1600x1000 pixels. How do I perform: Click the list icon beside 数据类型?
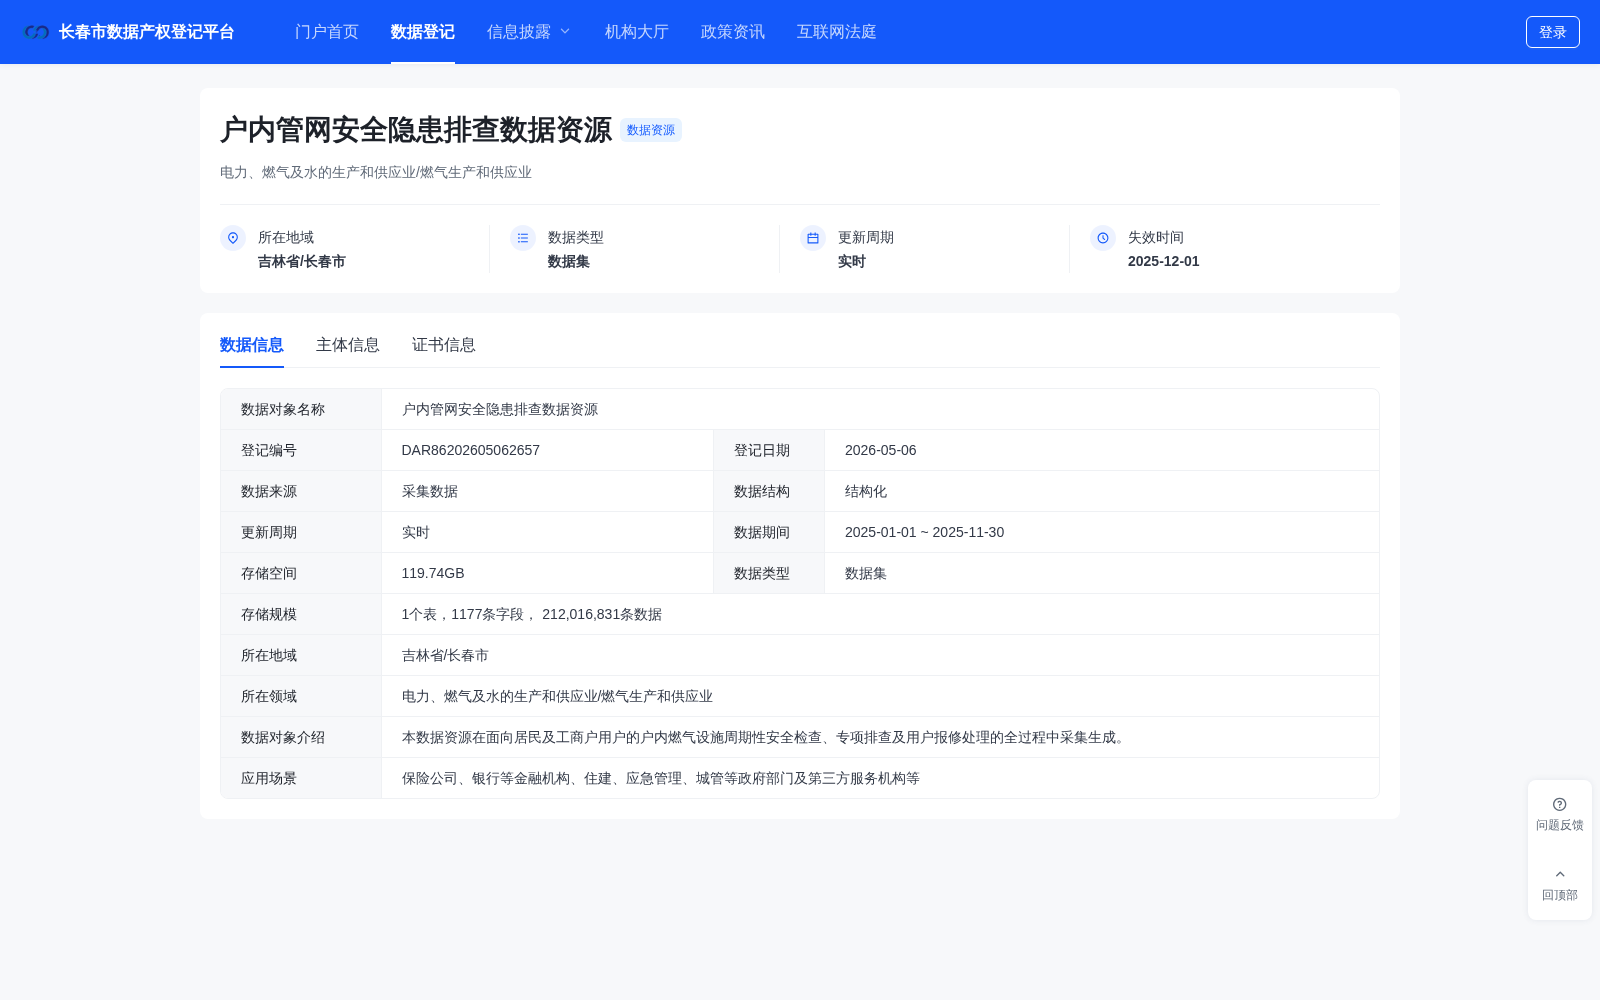point(523,238)
